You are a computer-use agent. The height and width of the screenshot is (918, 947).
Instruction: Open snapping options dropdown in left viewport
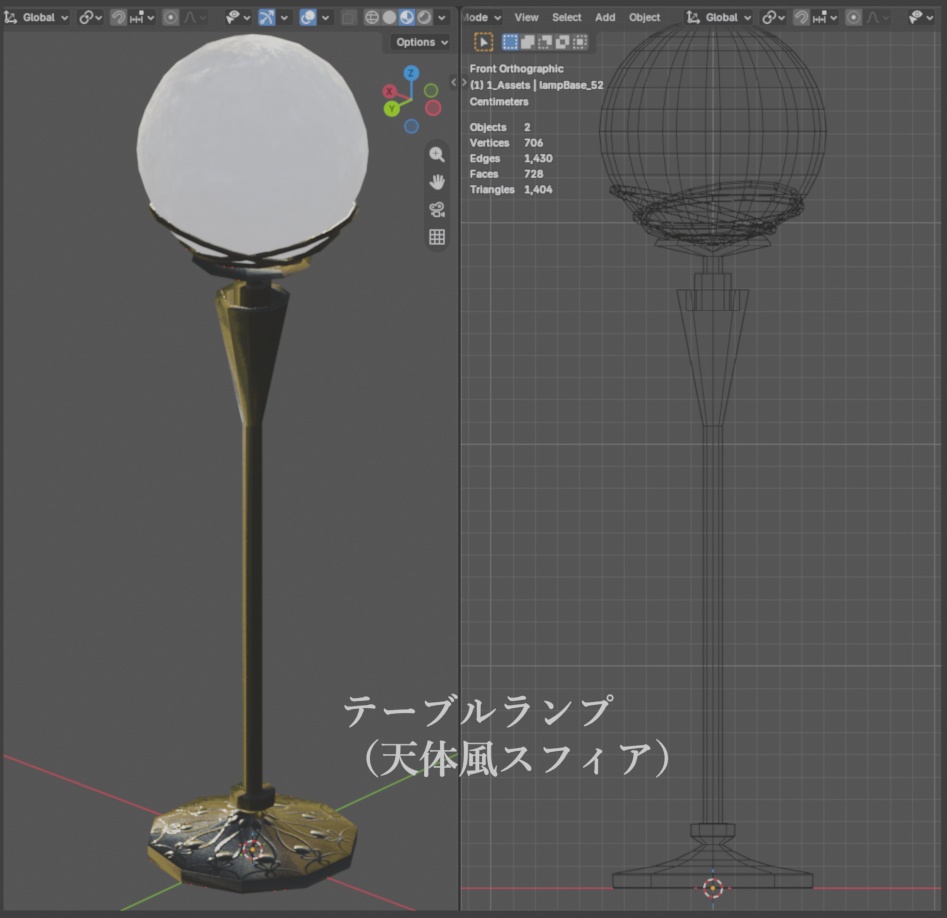click(142, 18)
